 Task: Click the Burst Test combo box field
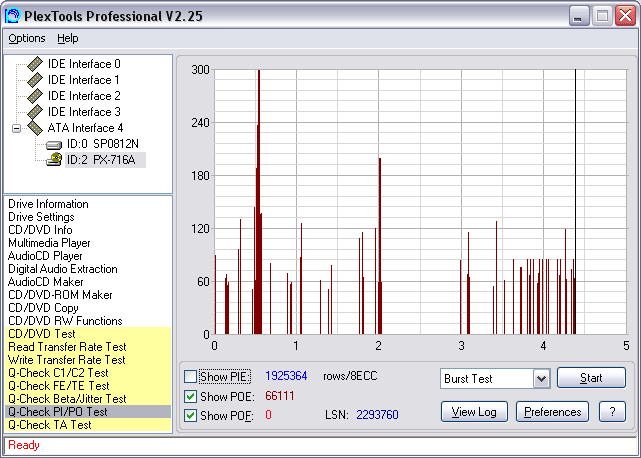(x=495, y=379)
